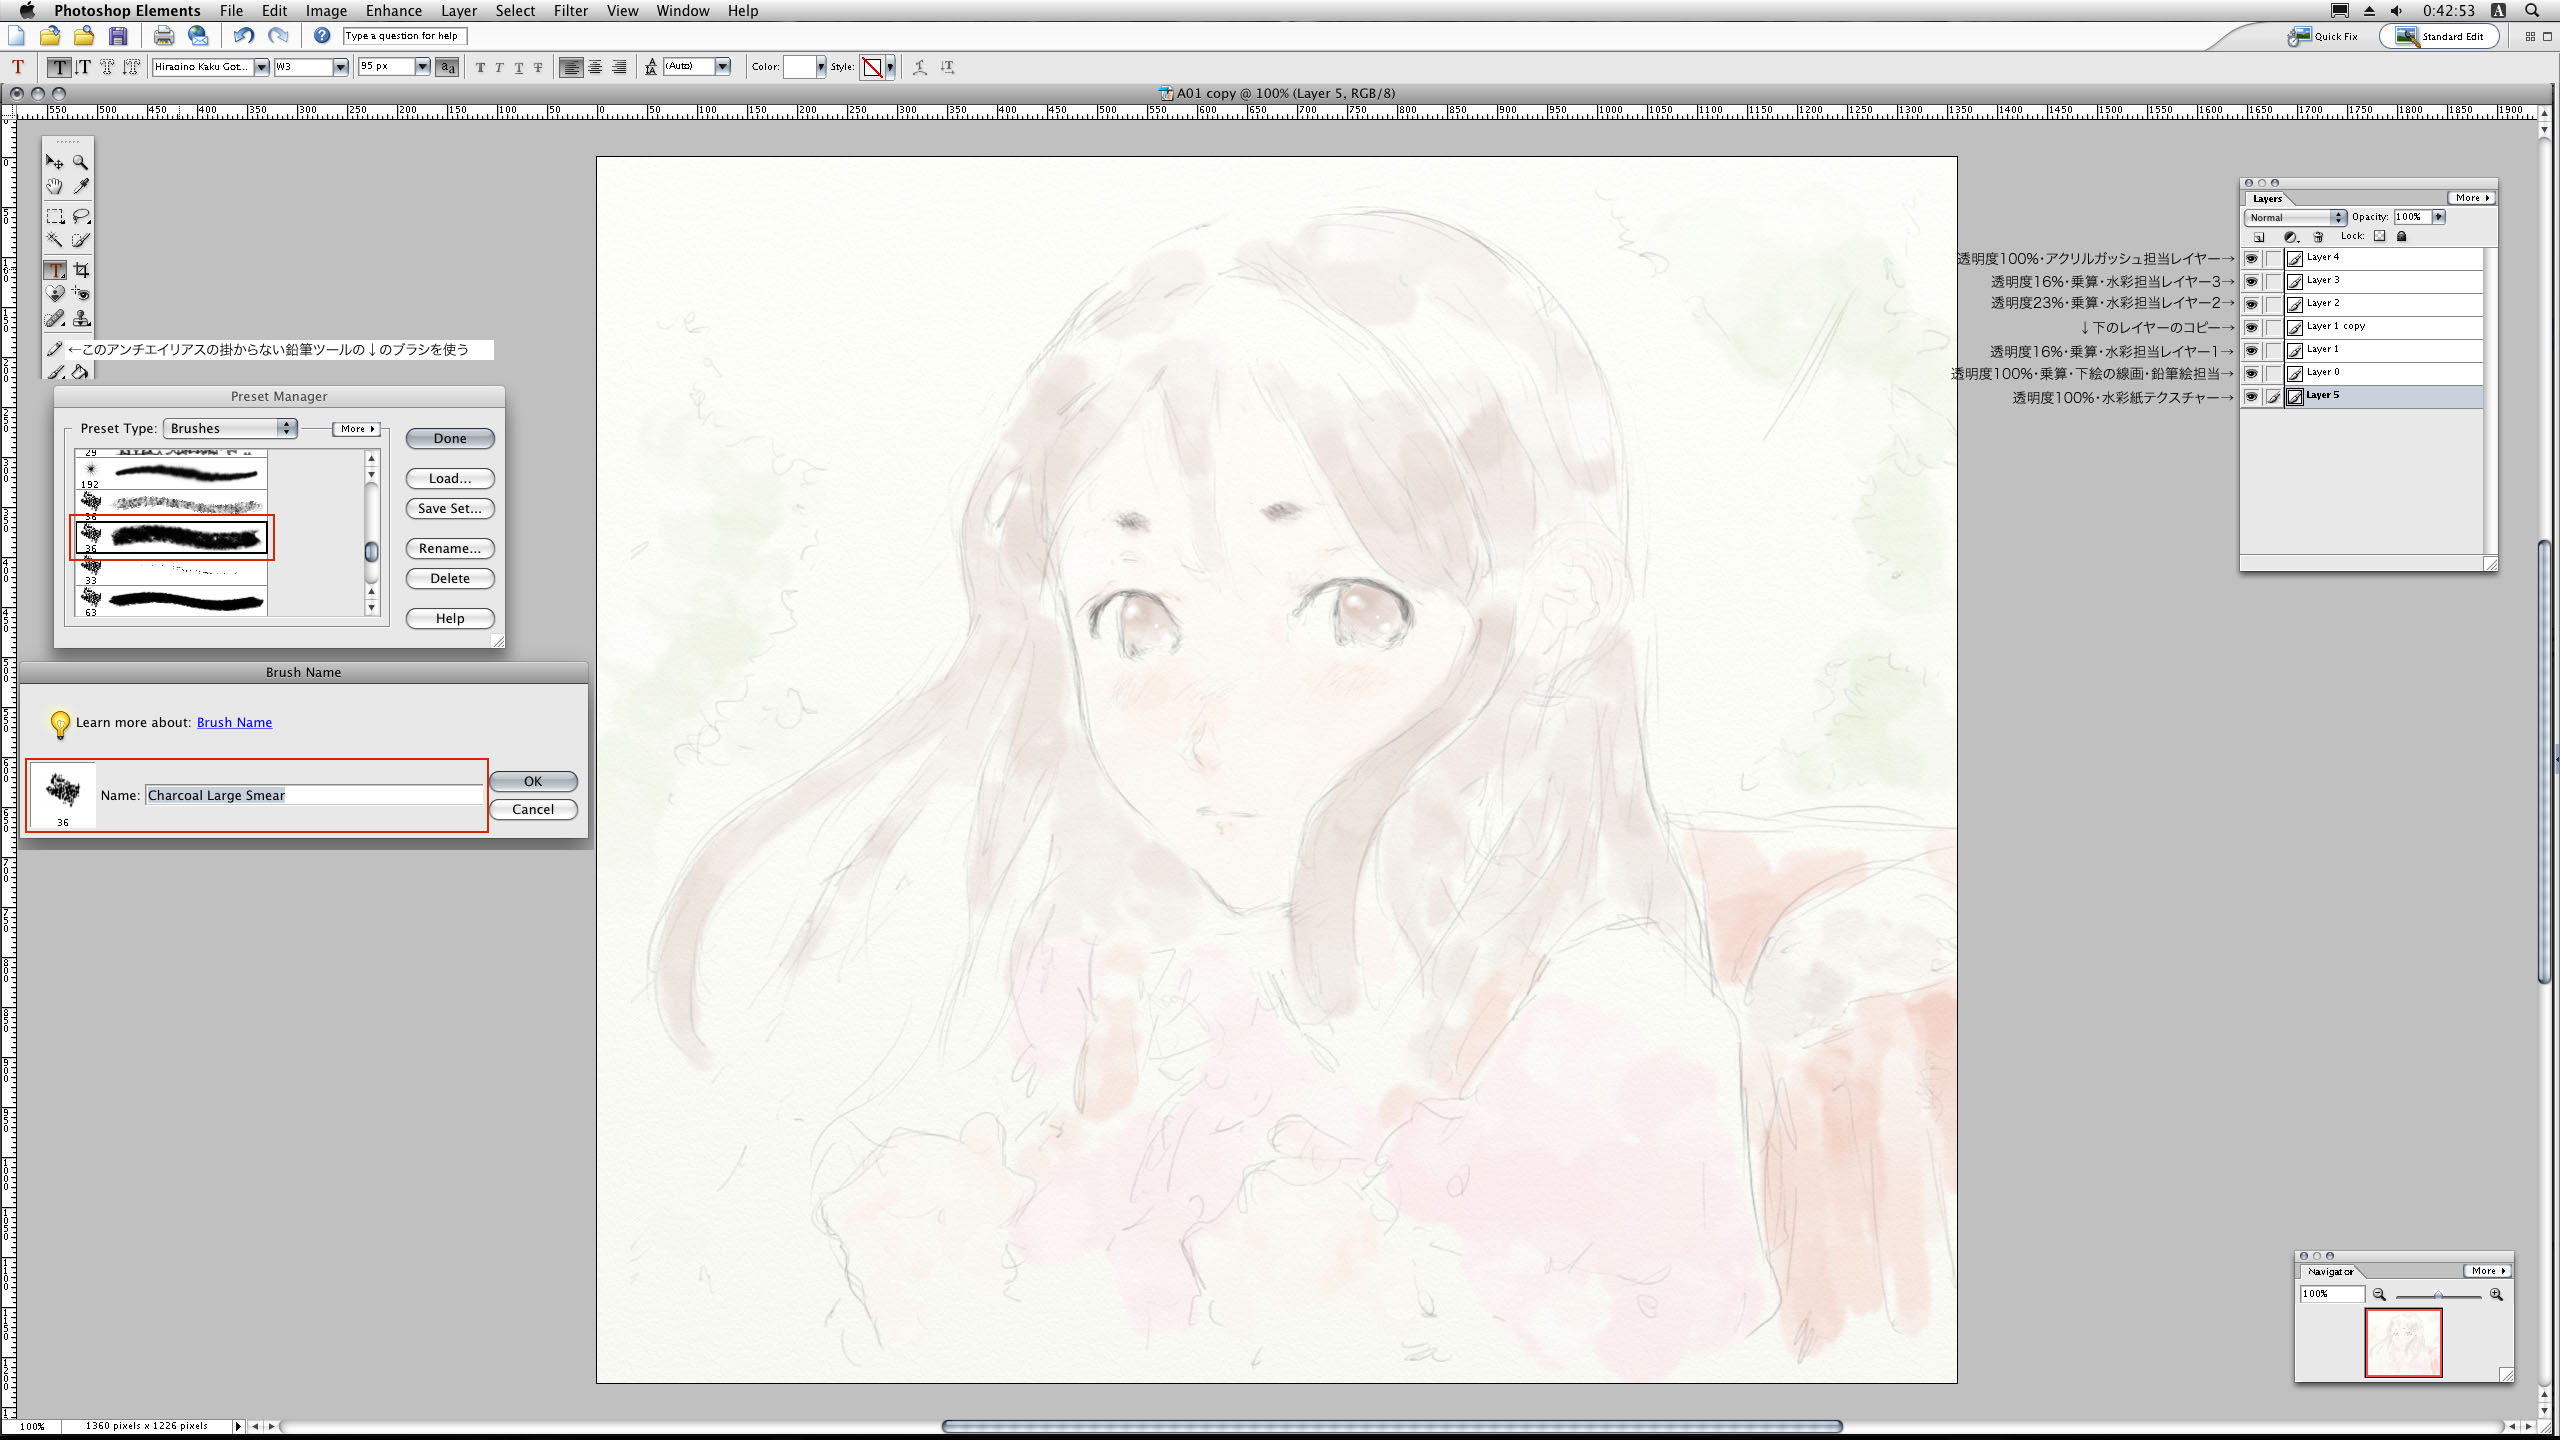The width and height of the screenshot is (2560, 1440).
Task: Select the Selection Brush tool
Action: 81,240
